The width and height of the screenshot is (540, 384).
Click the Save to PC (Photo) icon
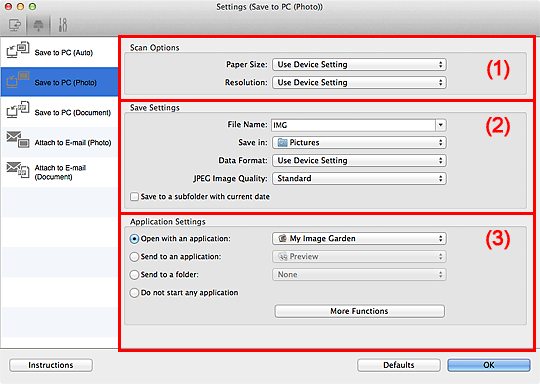point(18,80)
